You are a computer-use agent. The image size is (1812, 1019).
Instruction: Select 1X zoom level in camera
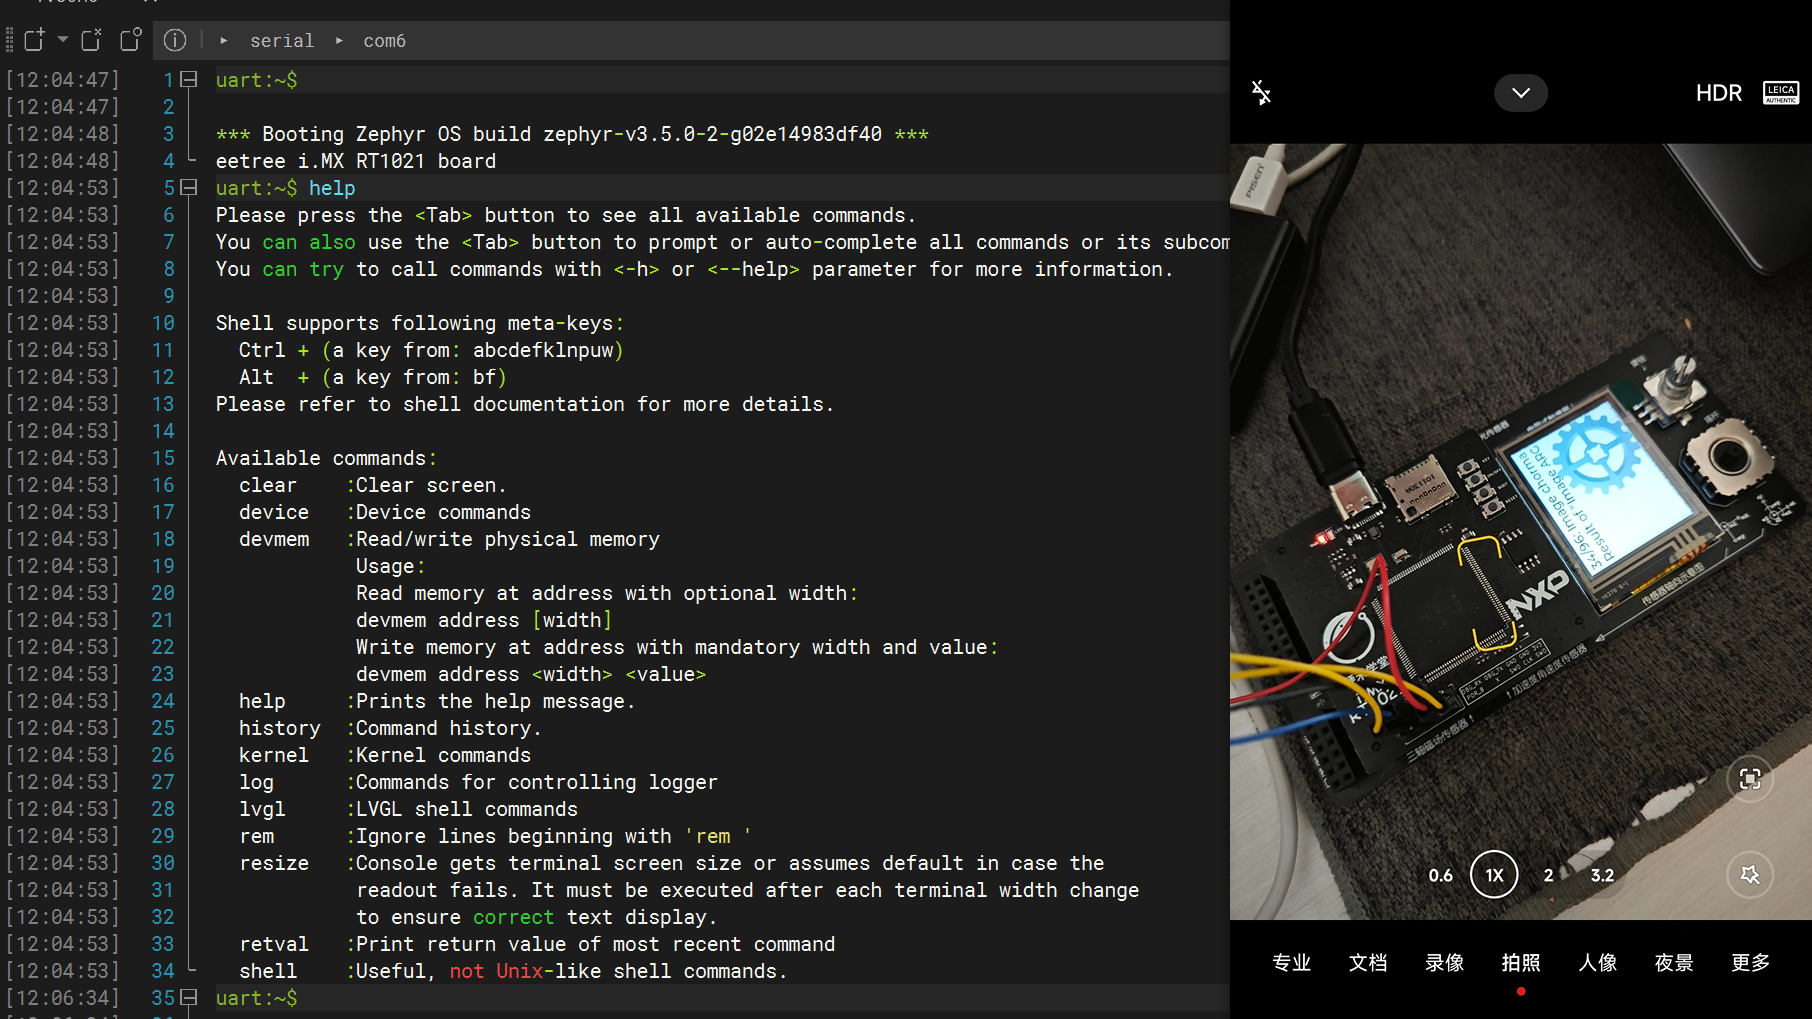tap(1494, 875)
